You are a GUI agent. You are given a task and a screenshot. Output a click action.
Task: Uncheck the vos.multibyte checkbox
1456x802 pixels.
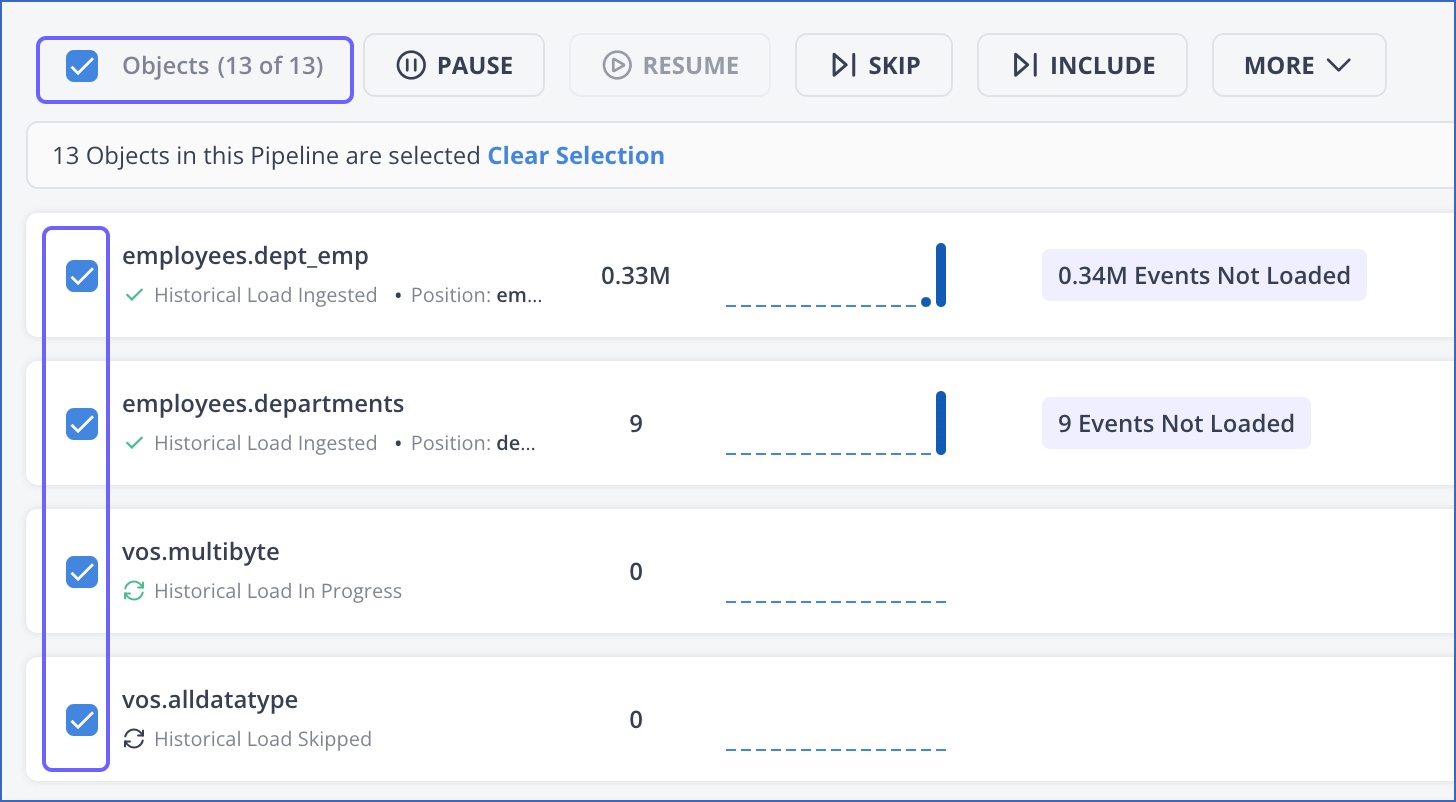coord(82,572)
